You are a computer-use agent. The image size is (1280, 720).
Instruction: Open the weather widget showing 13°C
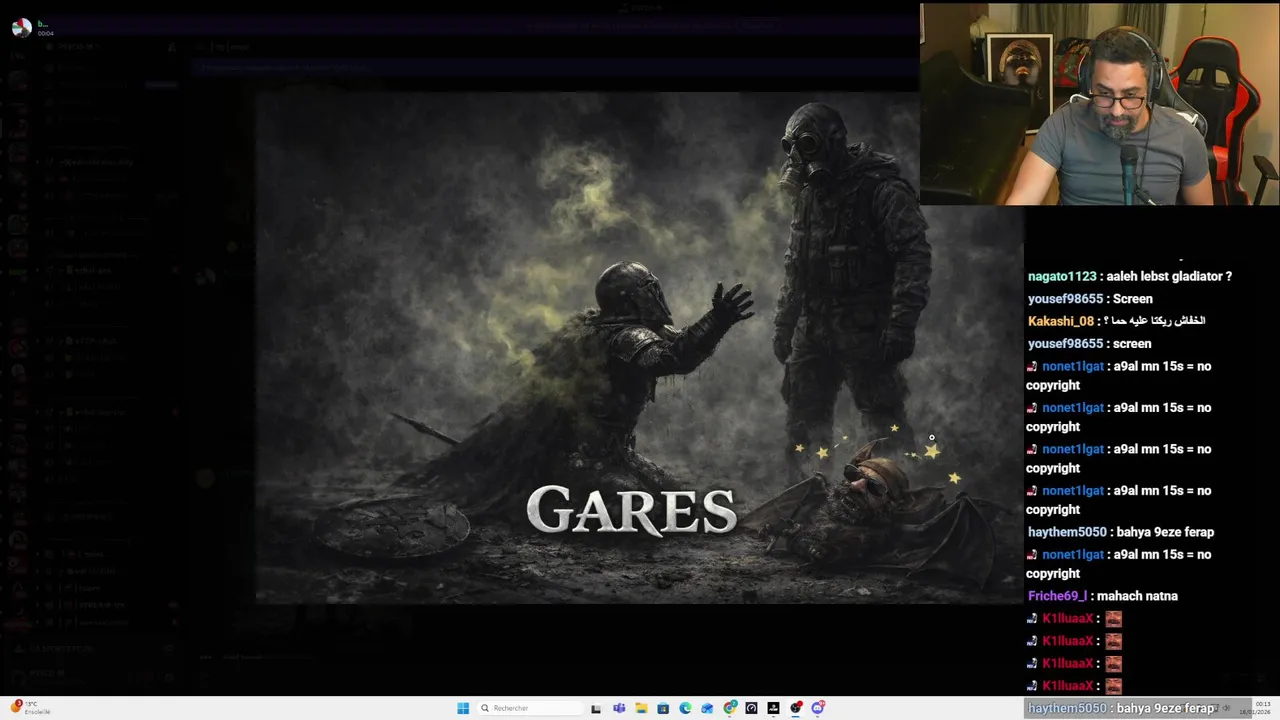coord(30,708)
